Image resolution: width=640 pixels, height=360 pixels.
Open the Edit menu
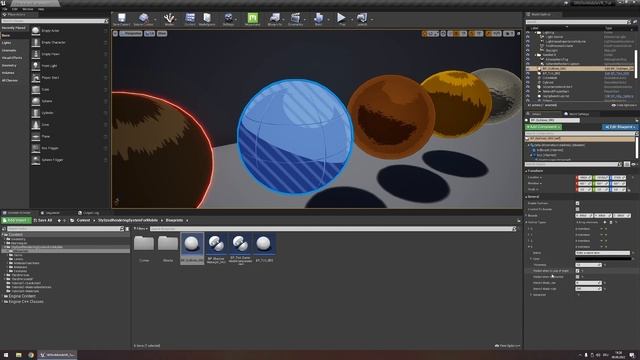point(15,9)
